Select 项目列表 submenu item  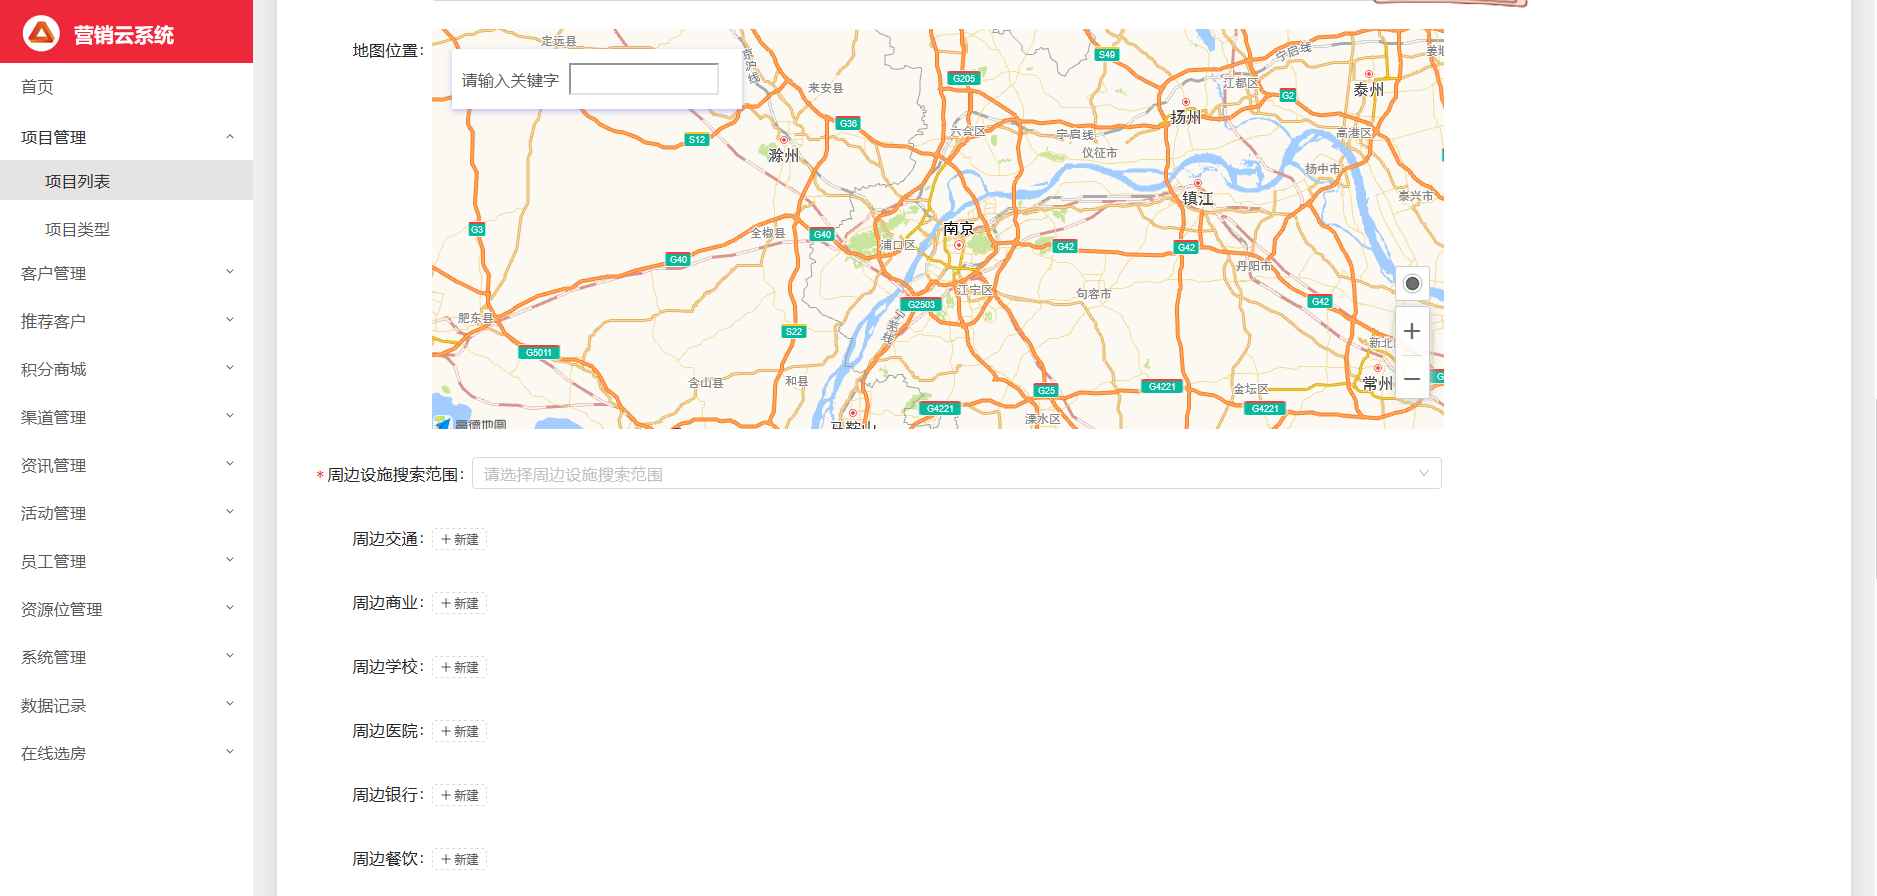126,181
